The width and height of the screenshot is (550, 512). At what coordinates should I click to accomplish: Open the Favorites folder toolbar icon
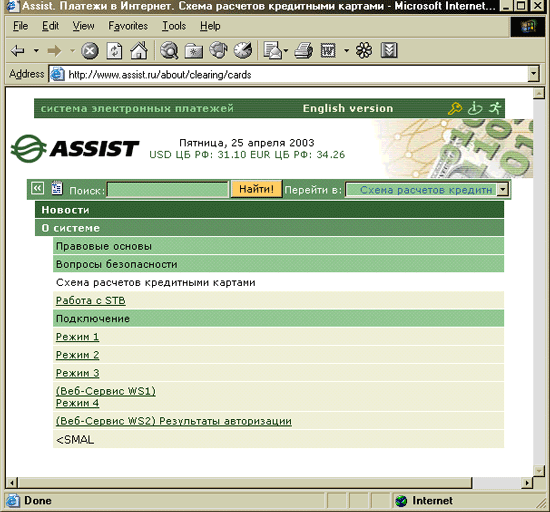point(194,51)
